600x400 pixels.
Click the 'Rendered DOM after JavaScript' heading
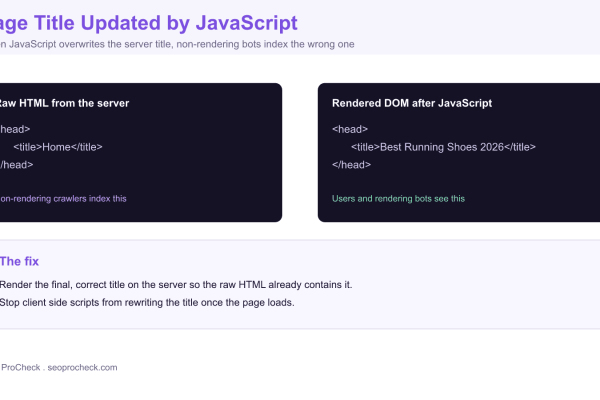412,103
